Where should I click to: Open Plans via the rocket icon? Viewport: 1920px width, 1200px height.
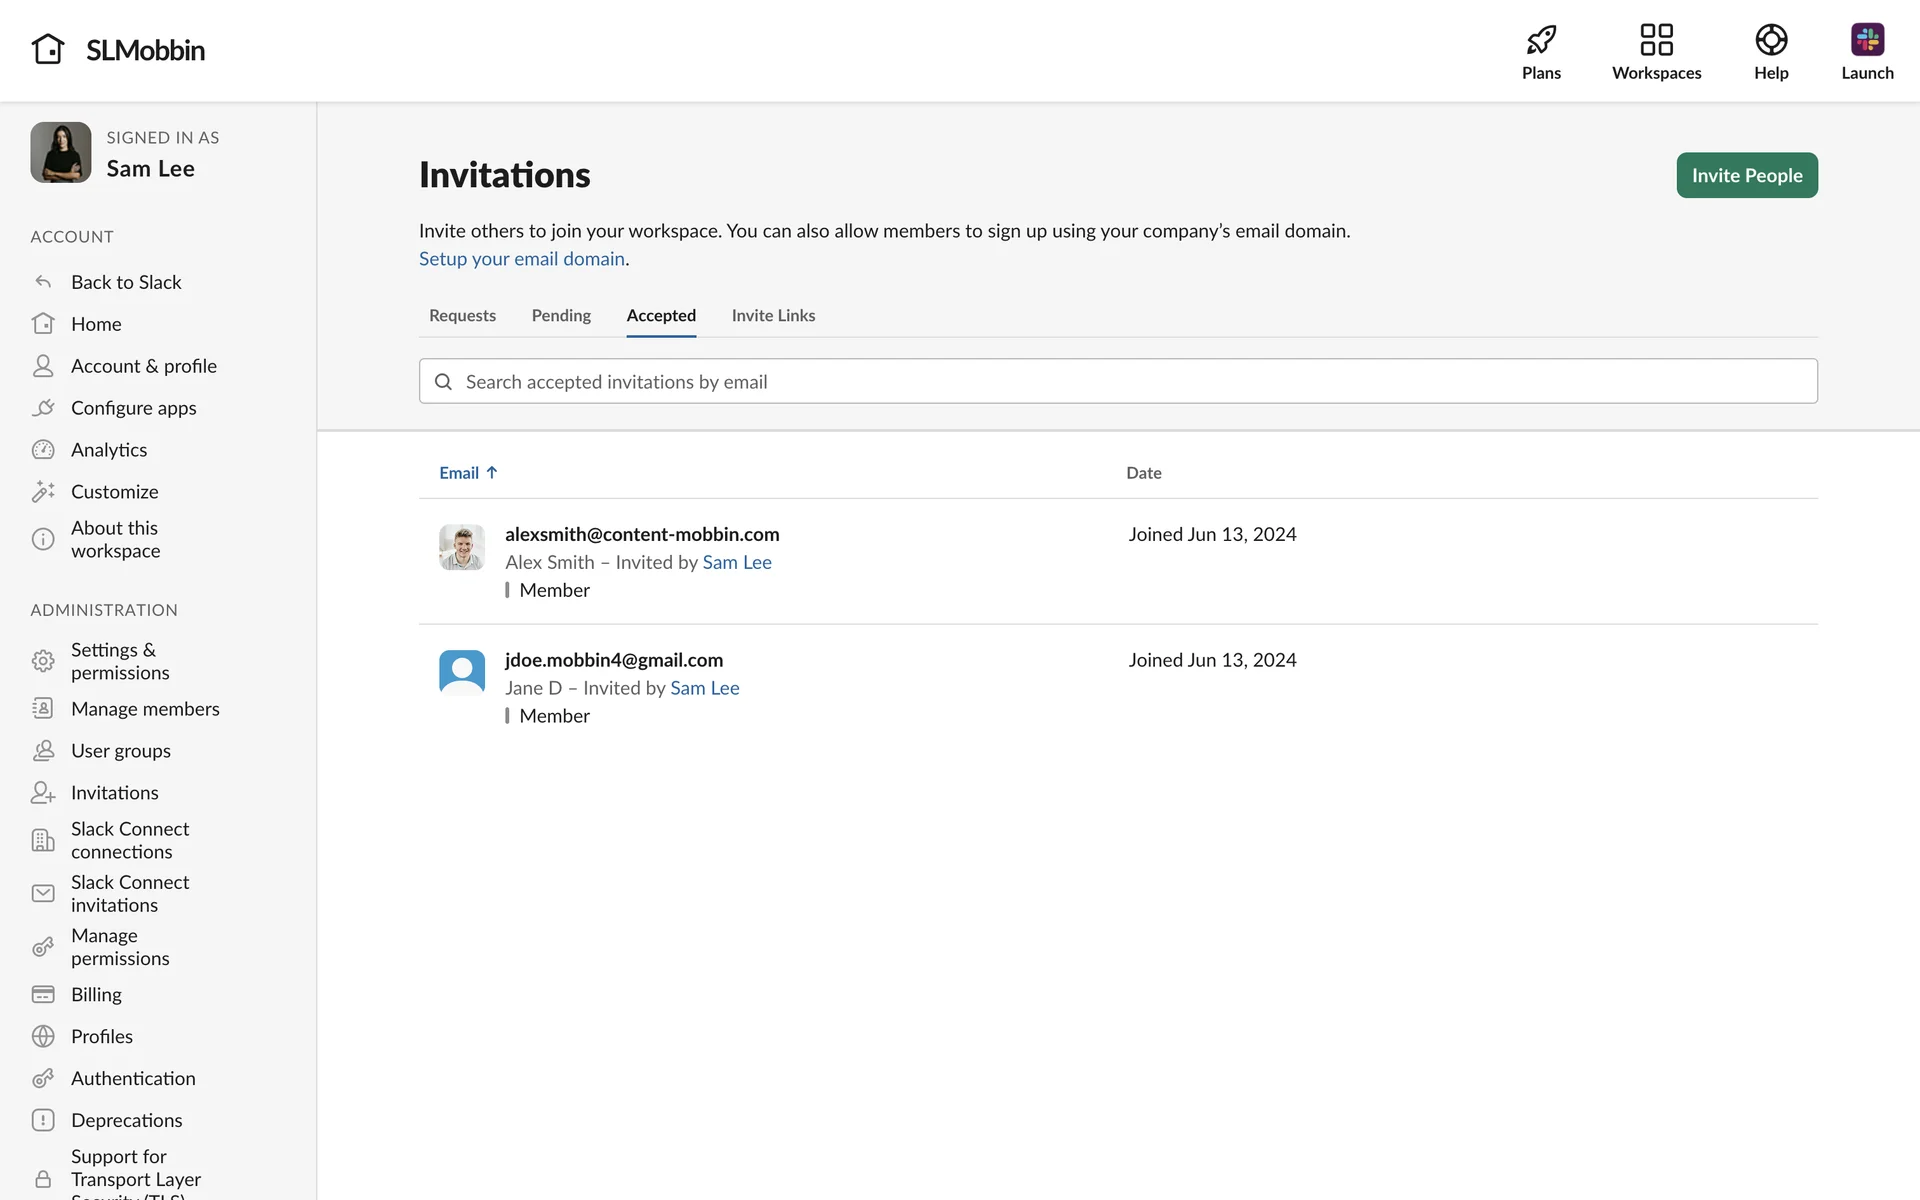1541,40
